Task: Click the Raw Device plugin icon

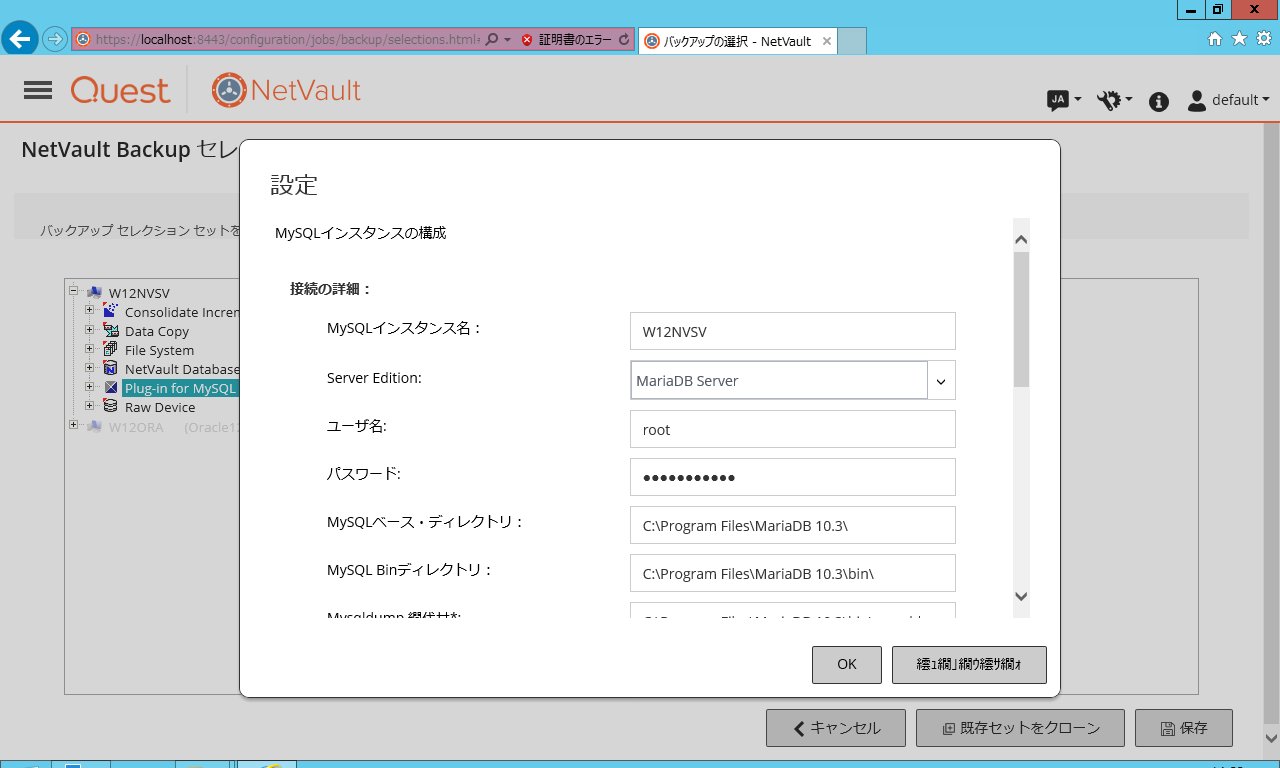Action: pyautogui.click(x=111, y=407)
